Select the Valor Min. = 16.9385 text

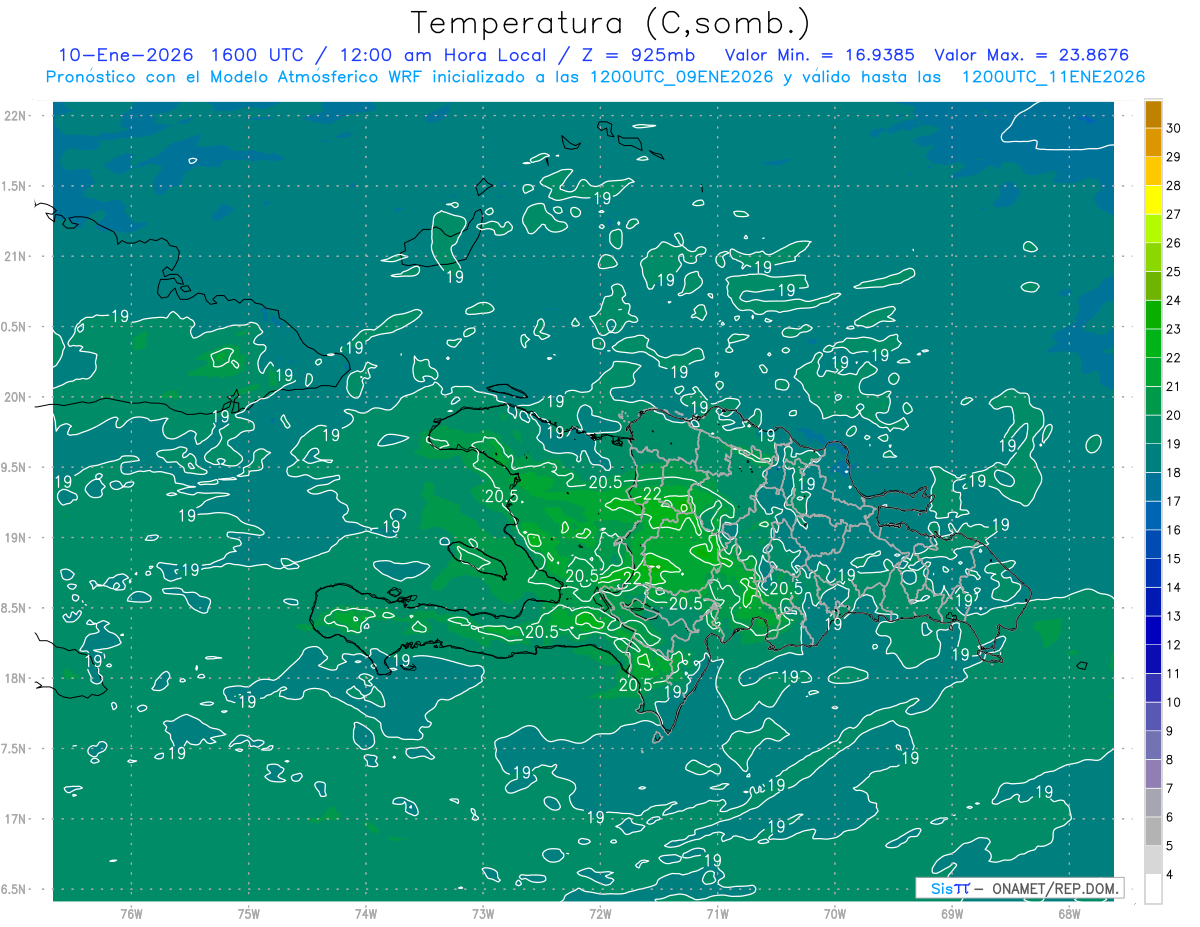point(819,55)
